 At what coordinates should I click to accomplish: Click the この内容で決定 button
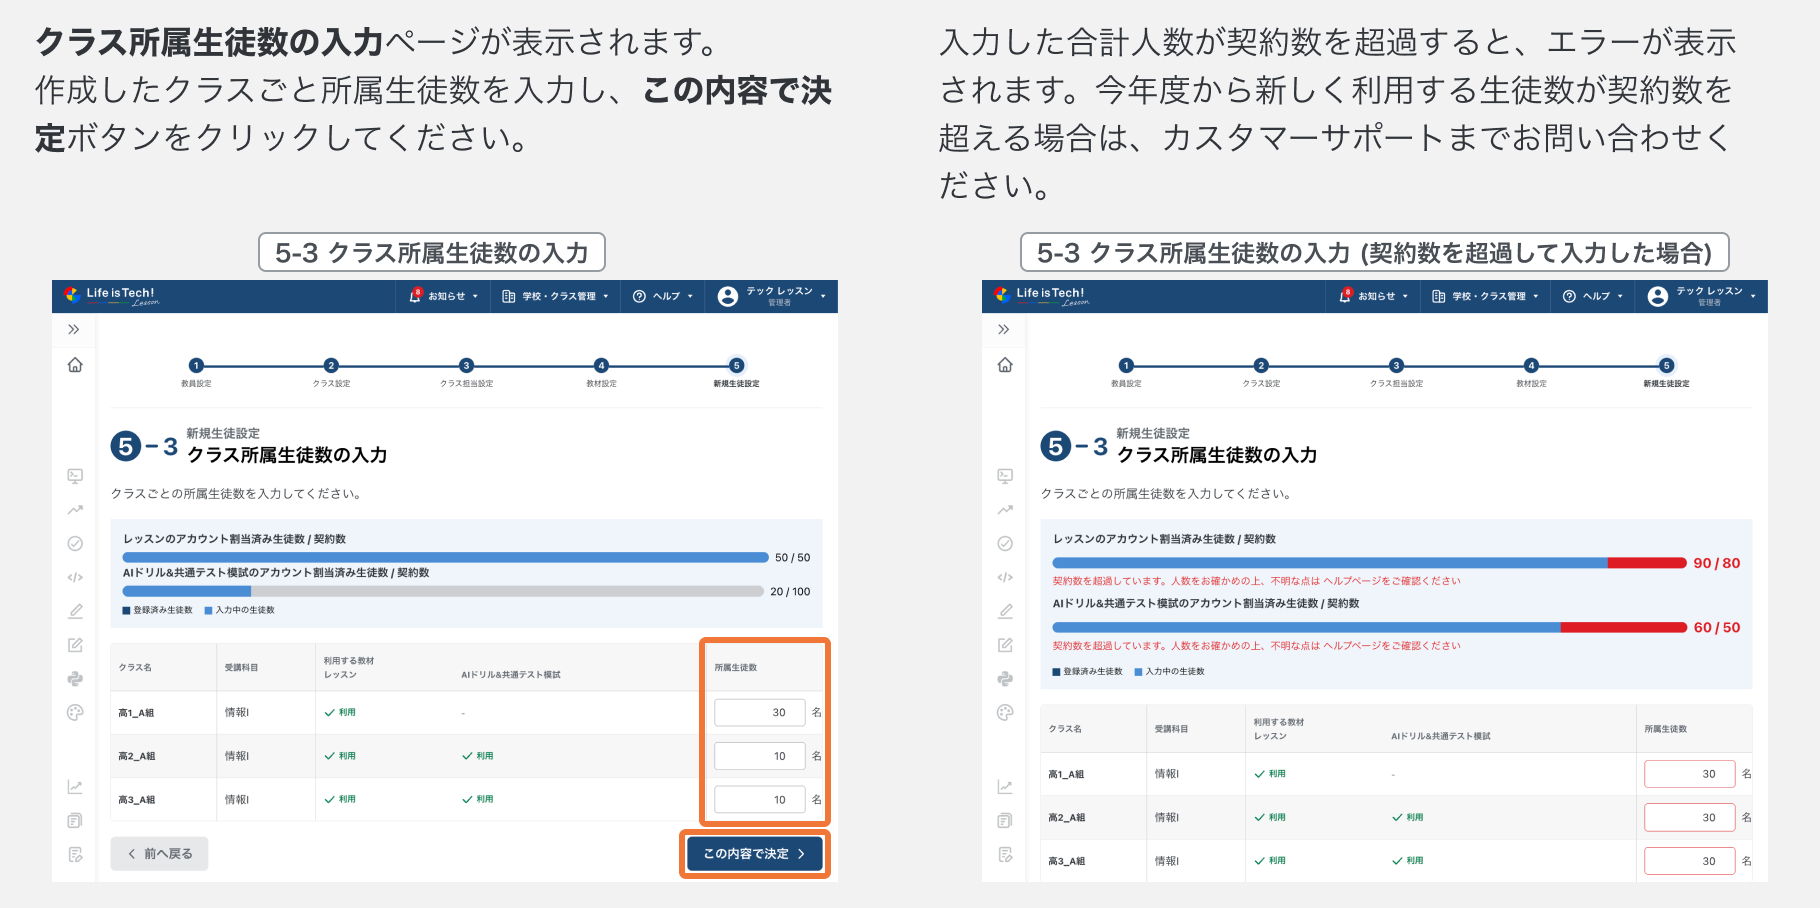click(755, 854)
